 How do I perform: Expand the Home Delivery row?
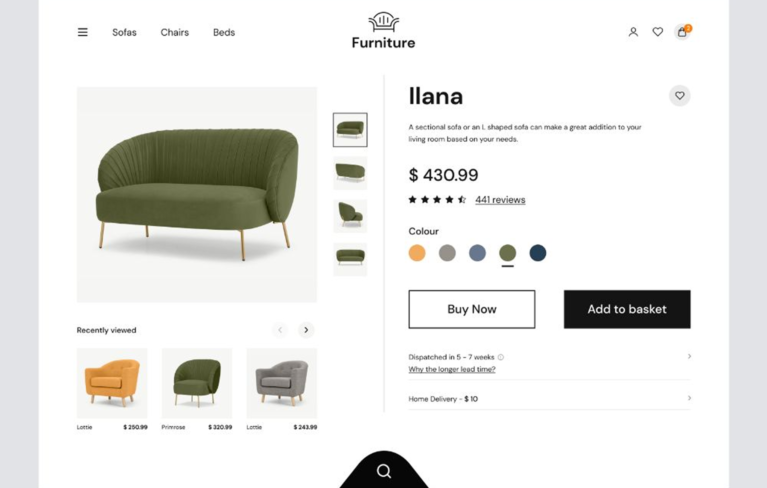[x=689, y=399]
